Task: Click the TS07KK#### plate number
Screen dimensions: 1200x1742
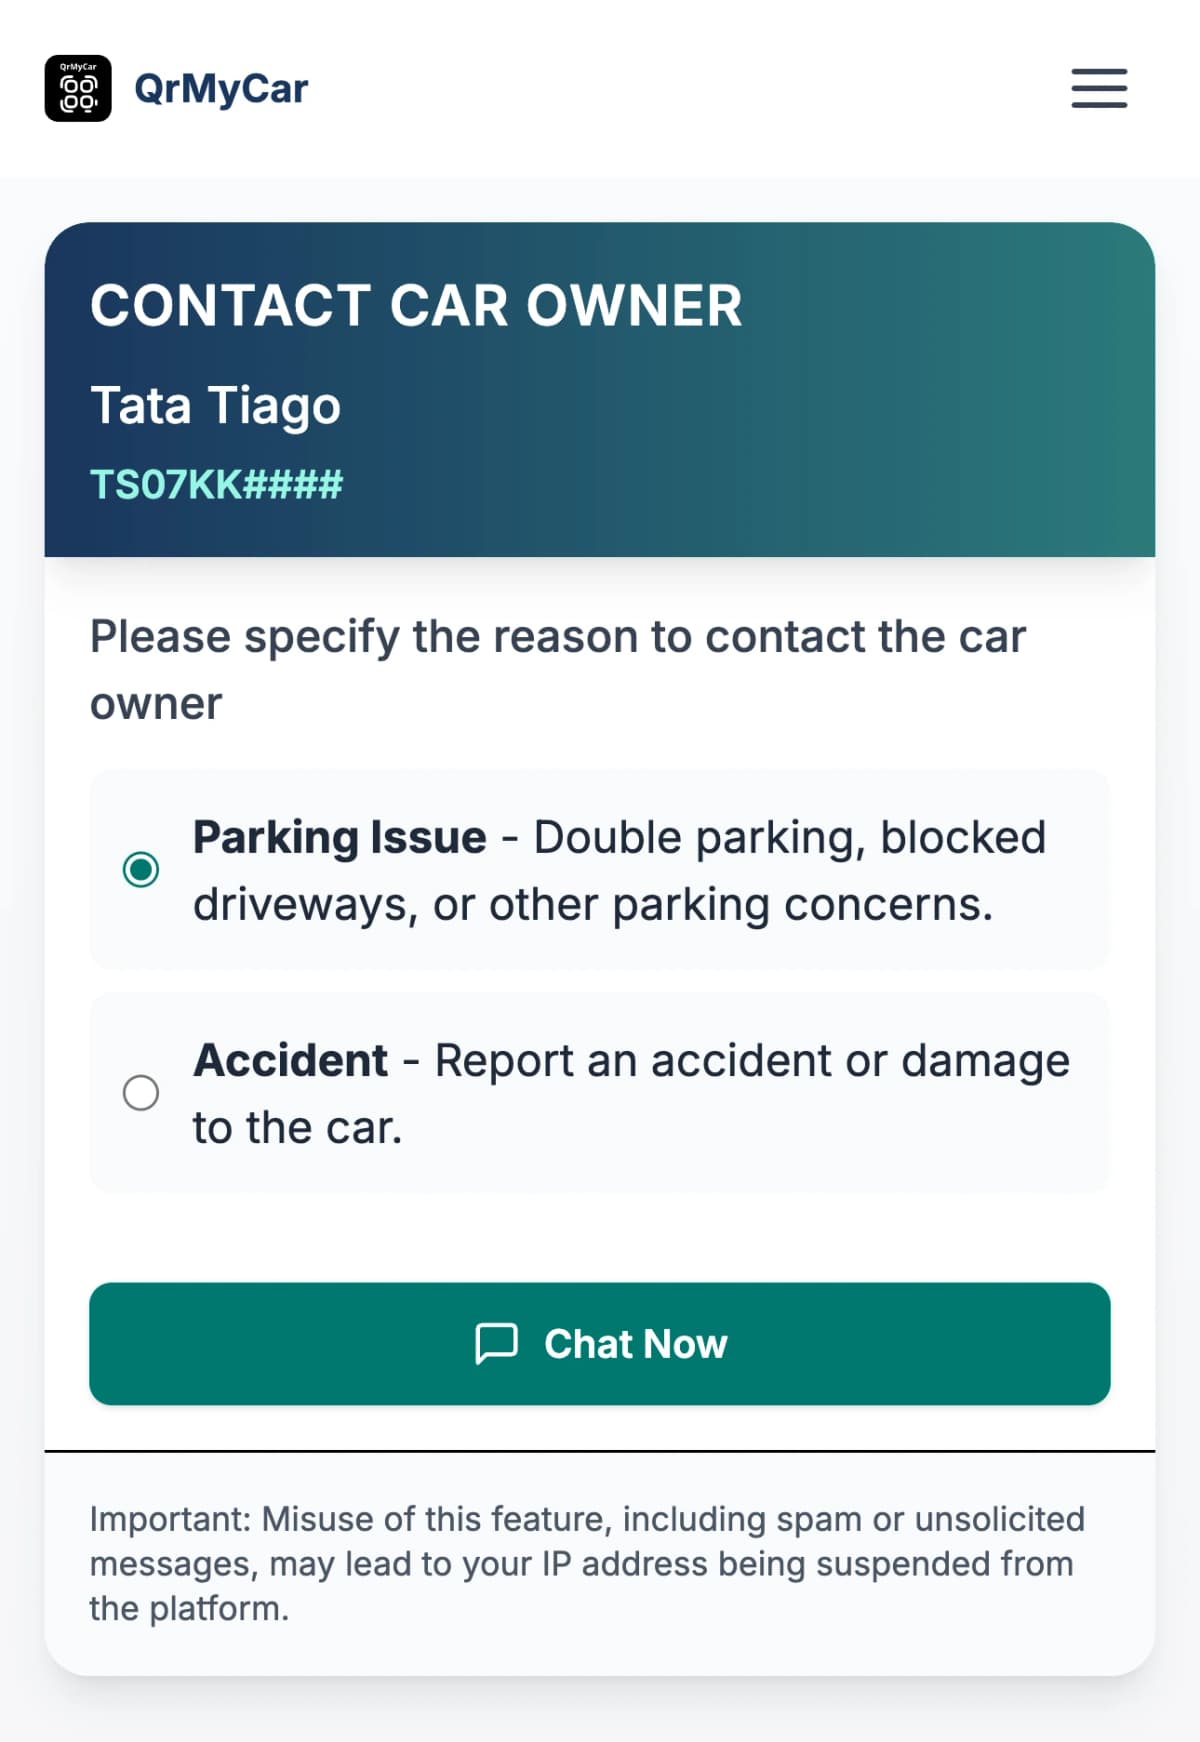Action: click(x=216, y=484)
